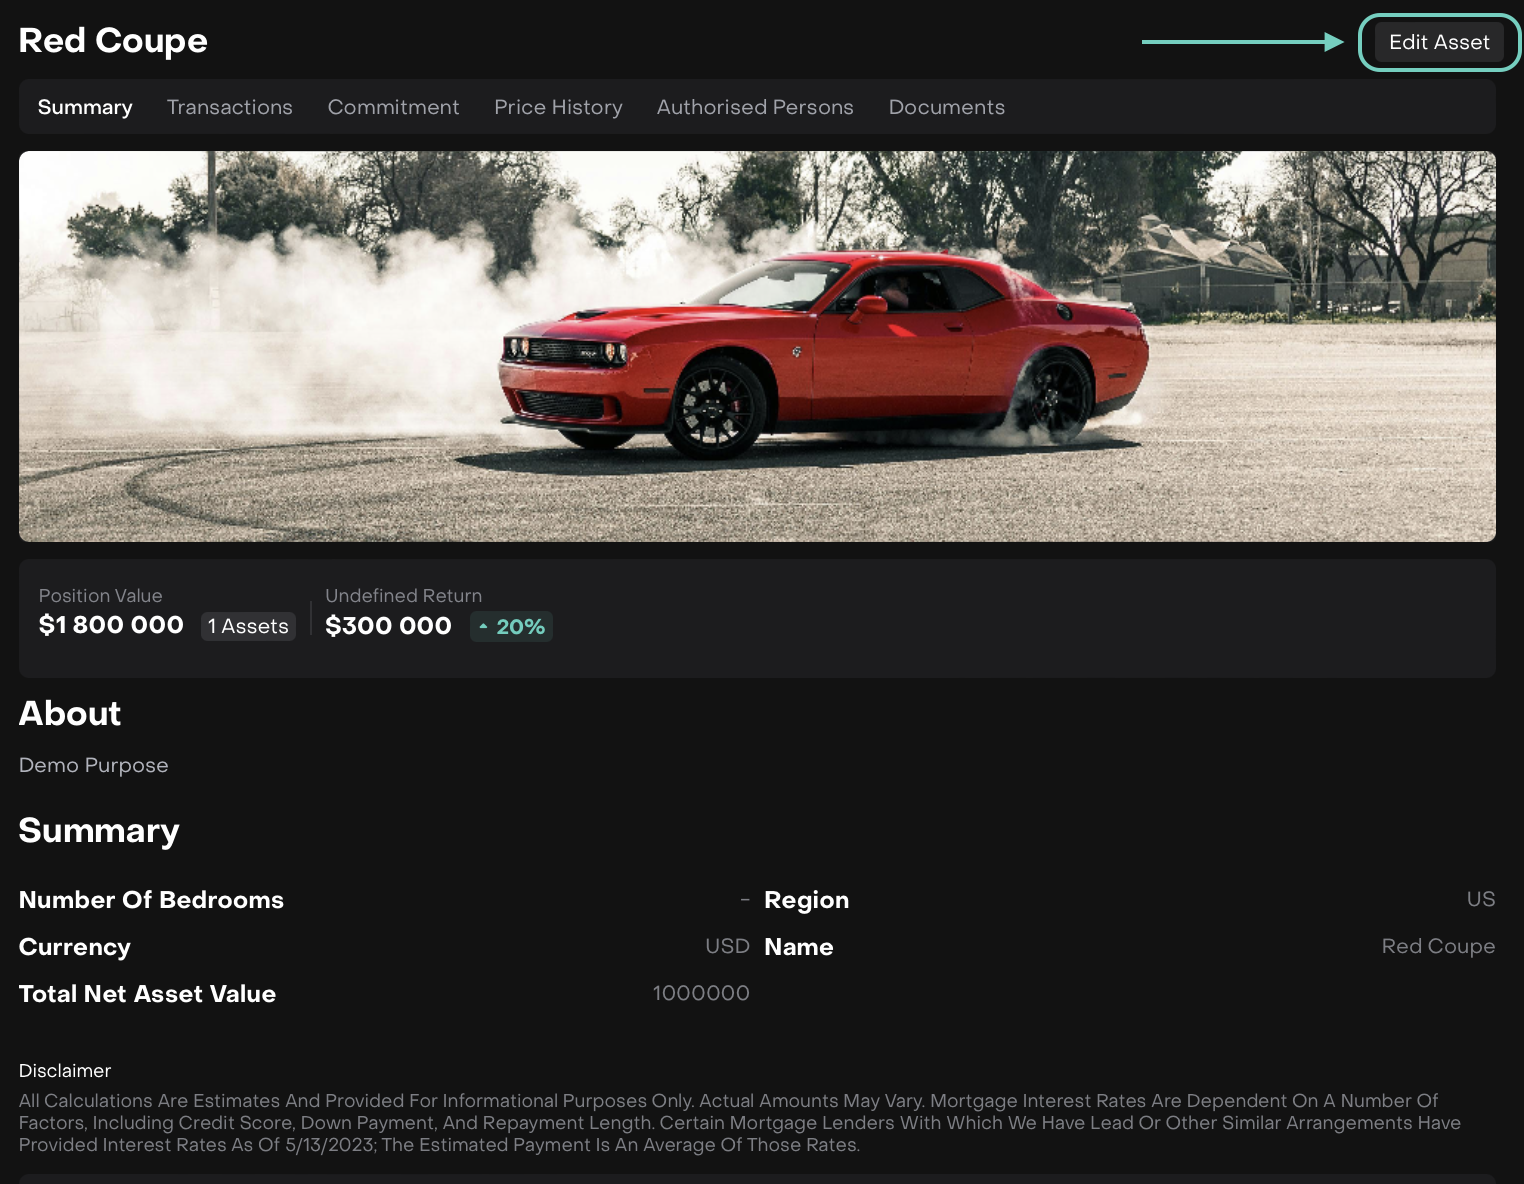Go to Authorised Persons tab
Image resolution: width=1524 pixels, height=1184 pixels.
click(x=754, y=107)
